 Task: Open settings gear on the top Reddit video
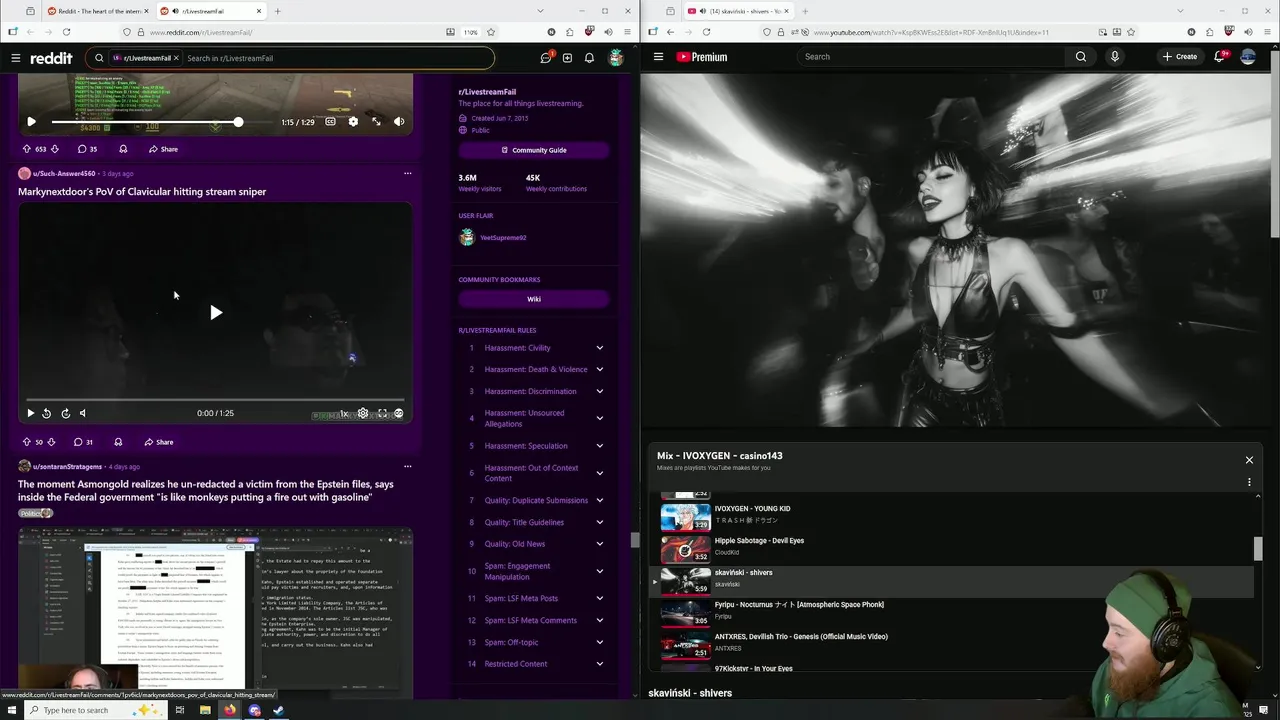tap(353, 122)
